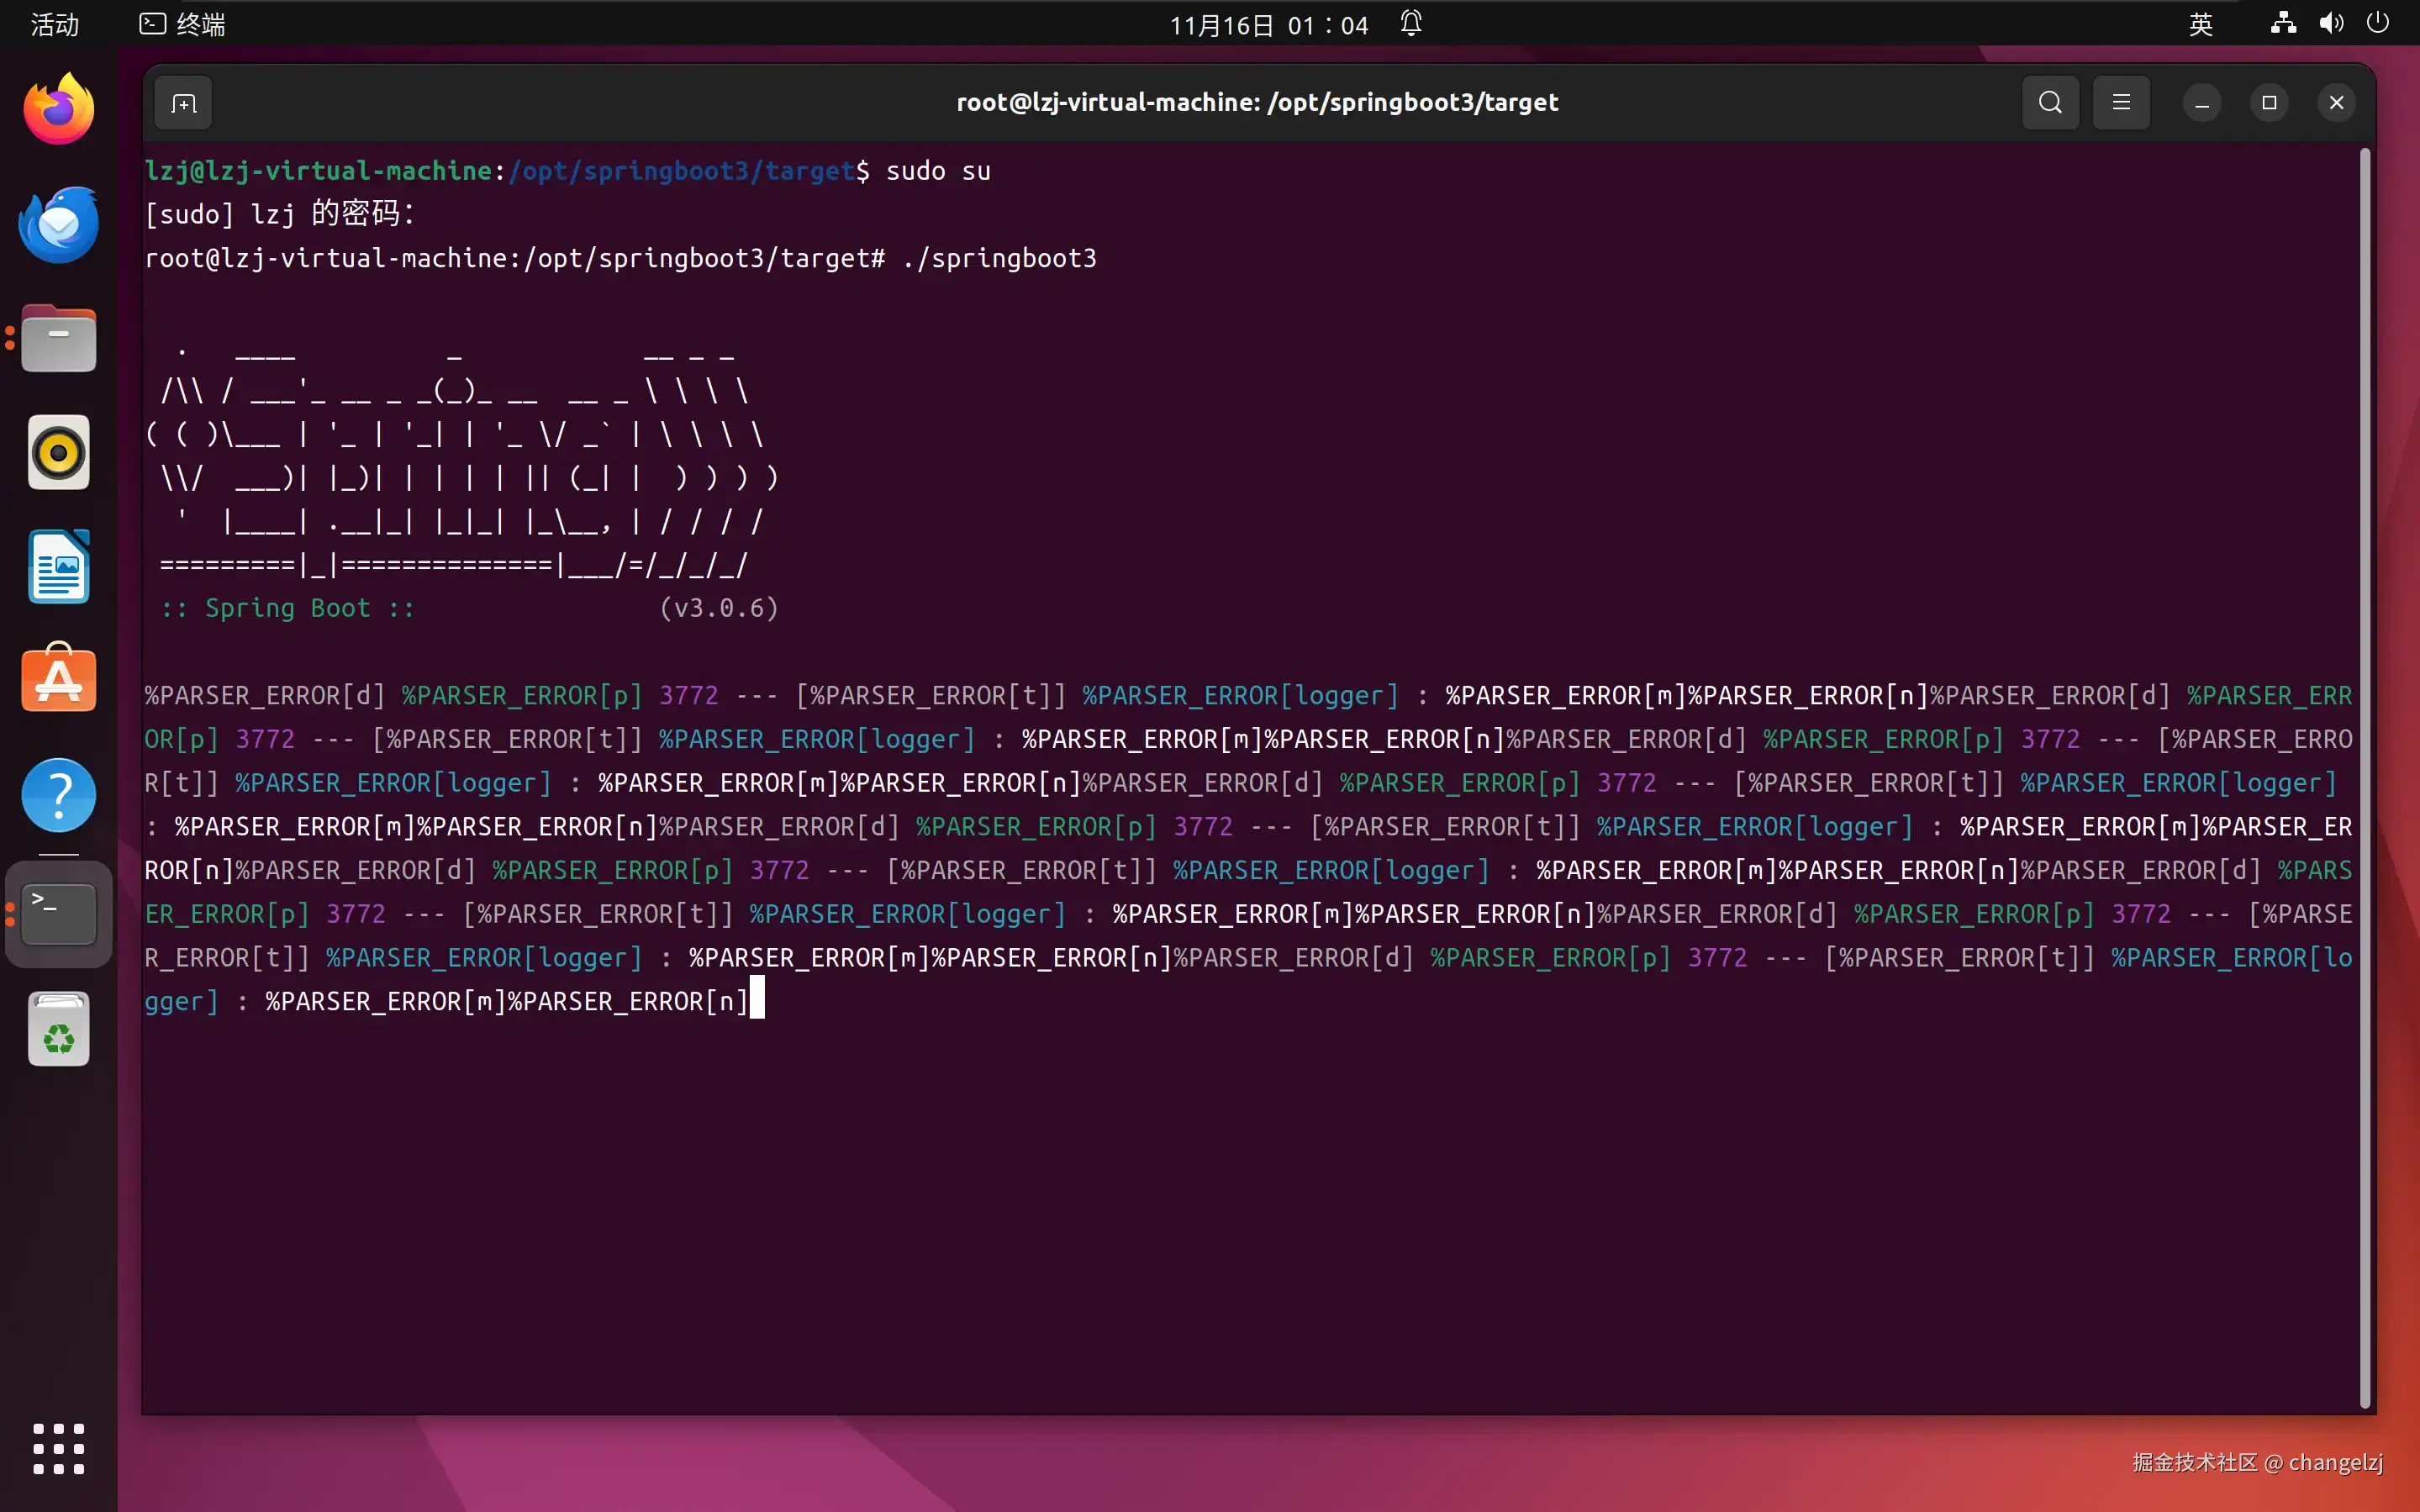Switch the 英 input method indicator
Screen dimensions: 2420x1512
tap(2200, 24)
